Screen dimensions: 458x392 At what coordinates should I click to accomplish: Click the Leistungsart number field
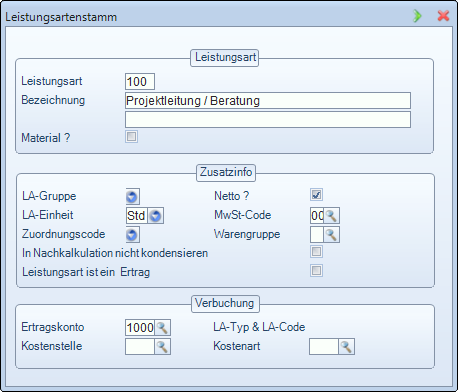tap(140, 82)
